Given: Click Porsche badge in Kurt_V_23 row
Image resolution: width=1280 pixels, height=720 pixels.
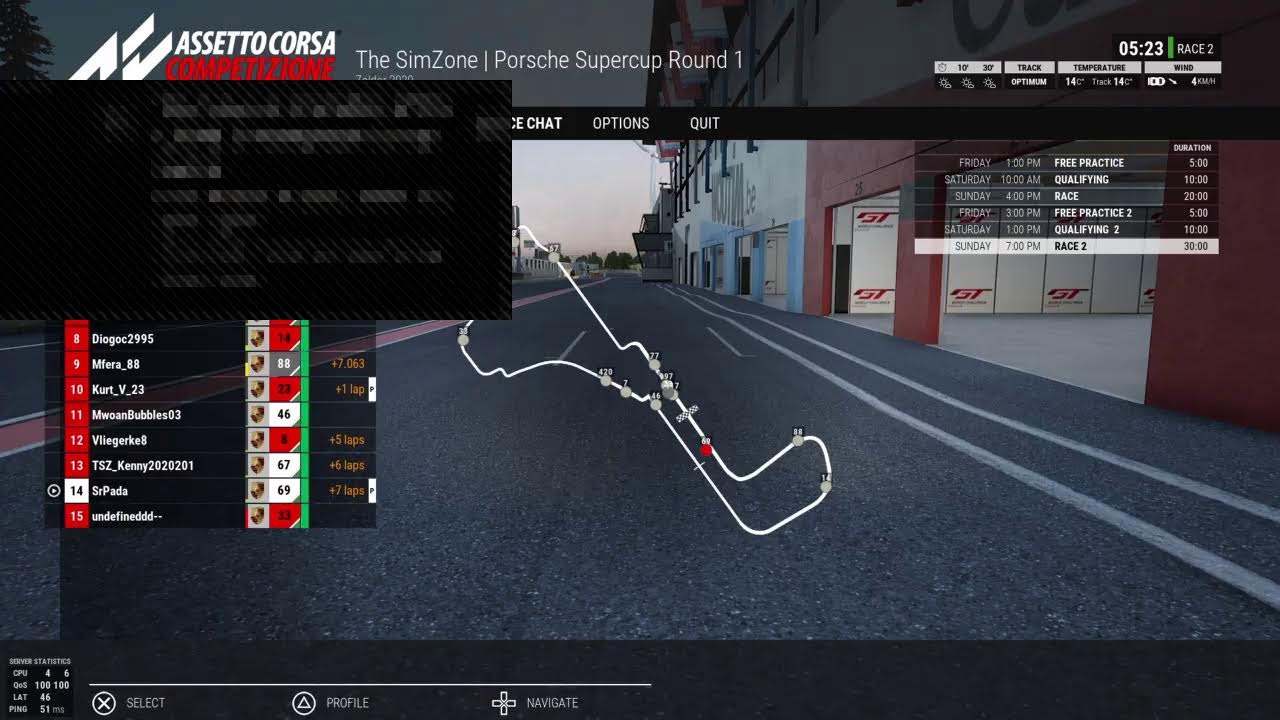Looking at the screenshot, I should click(257, 390).
